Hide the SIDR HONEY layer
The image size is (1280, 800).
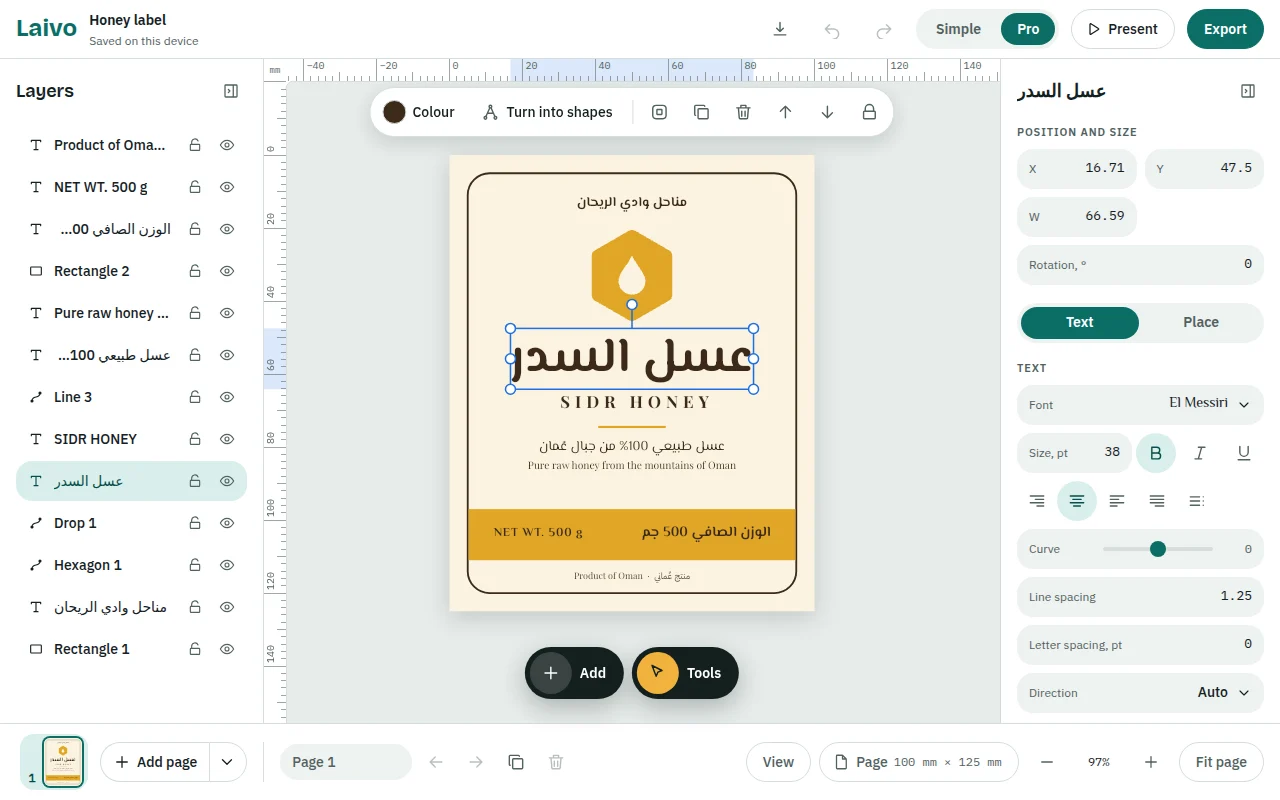pos(227,439)
